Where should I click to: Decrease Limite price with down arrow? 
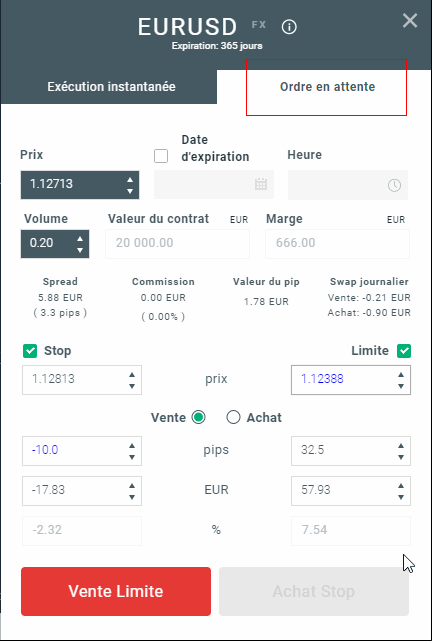(401, 385)
